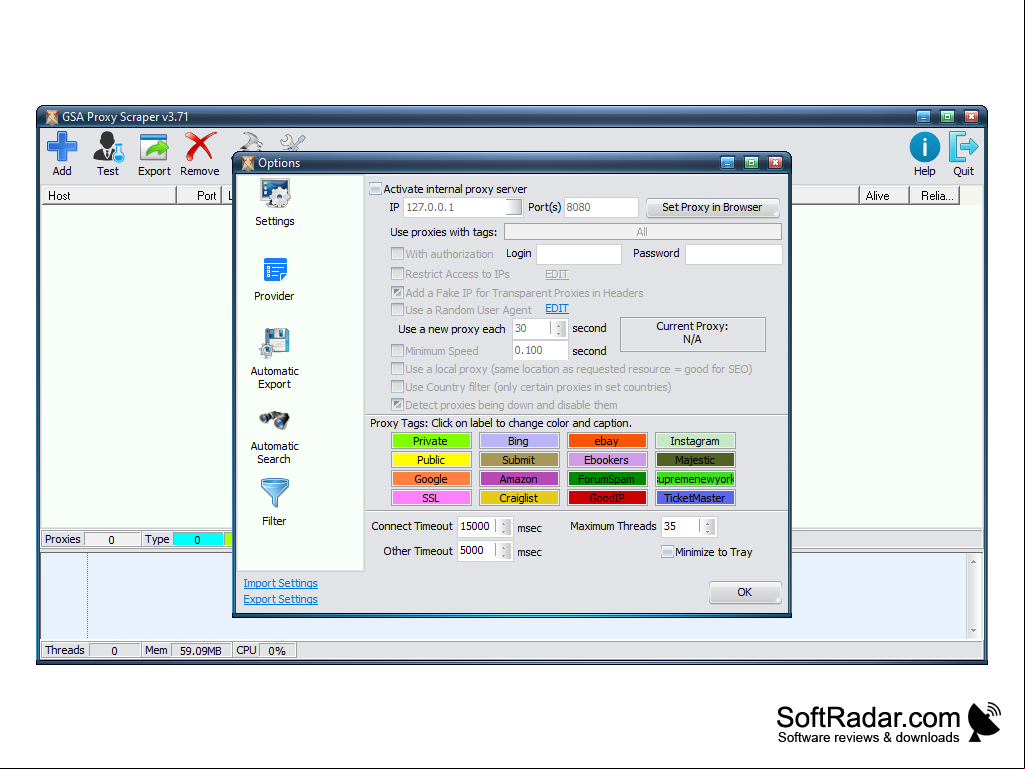Screen dimensions: 1025x769
Task: Open the Settings section in Options
Action: (275, 203)
